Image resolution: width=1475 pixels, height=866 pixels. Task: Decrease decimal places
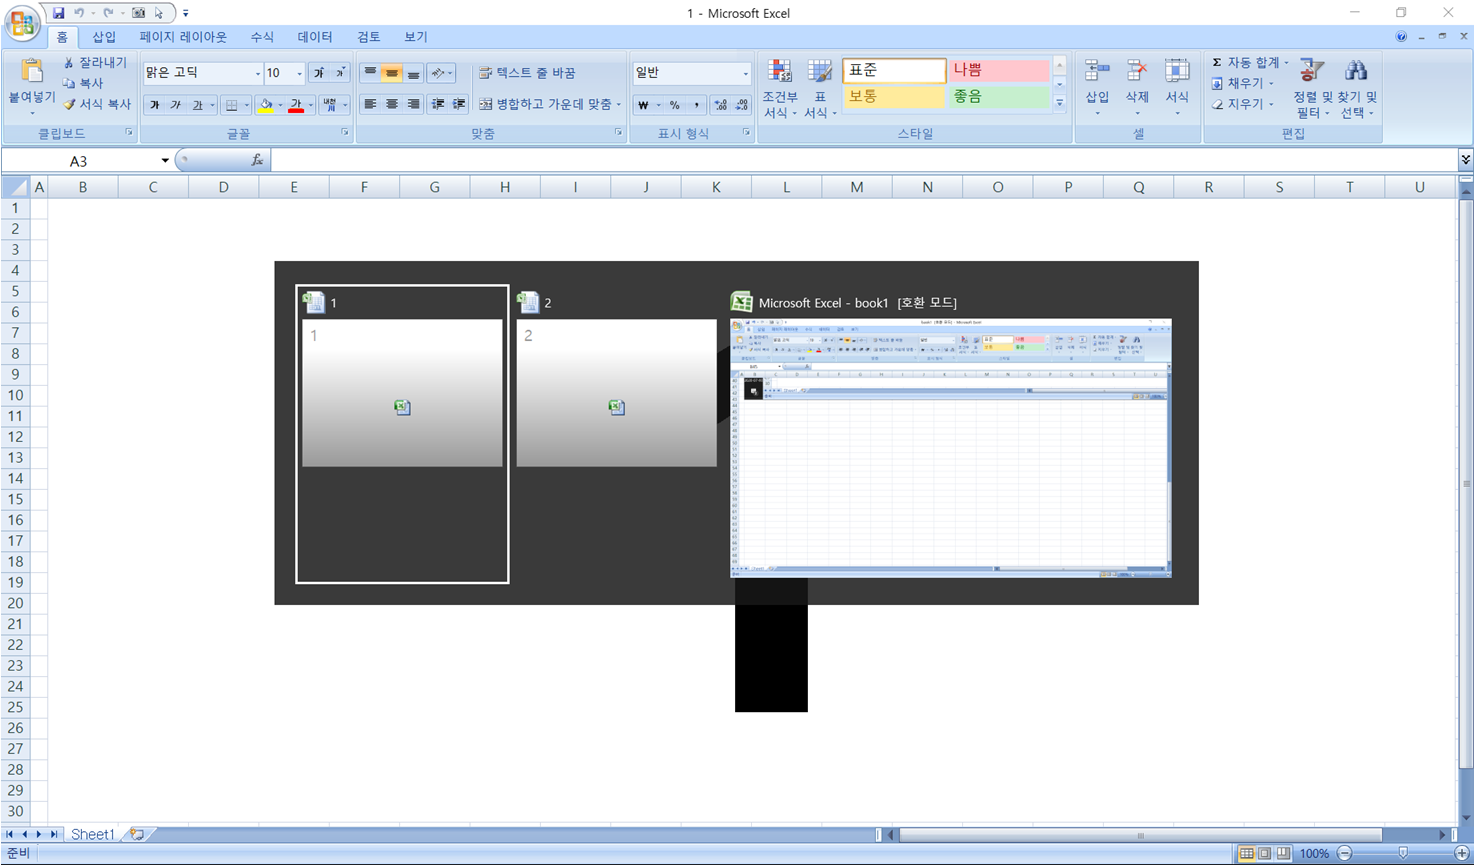(x=741, y=105)
